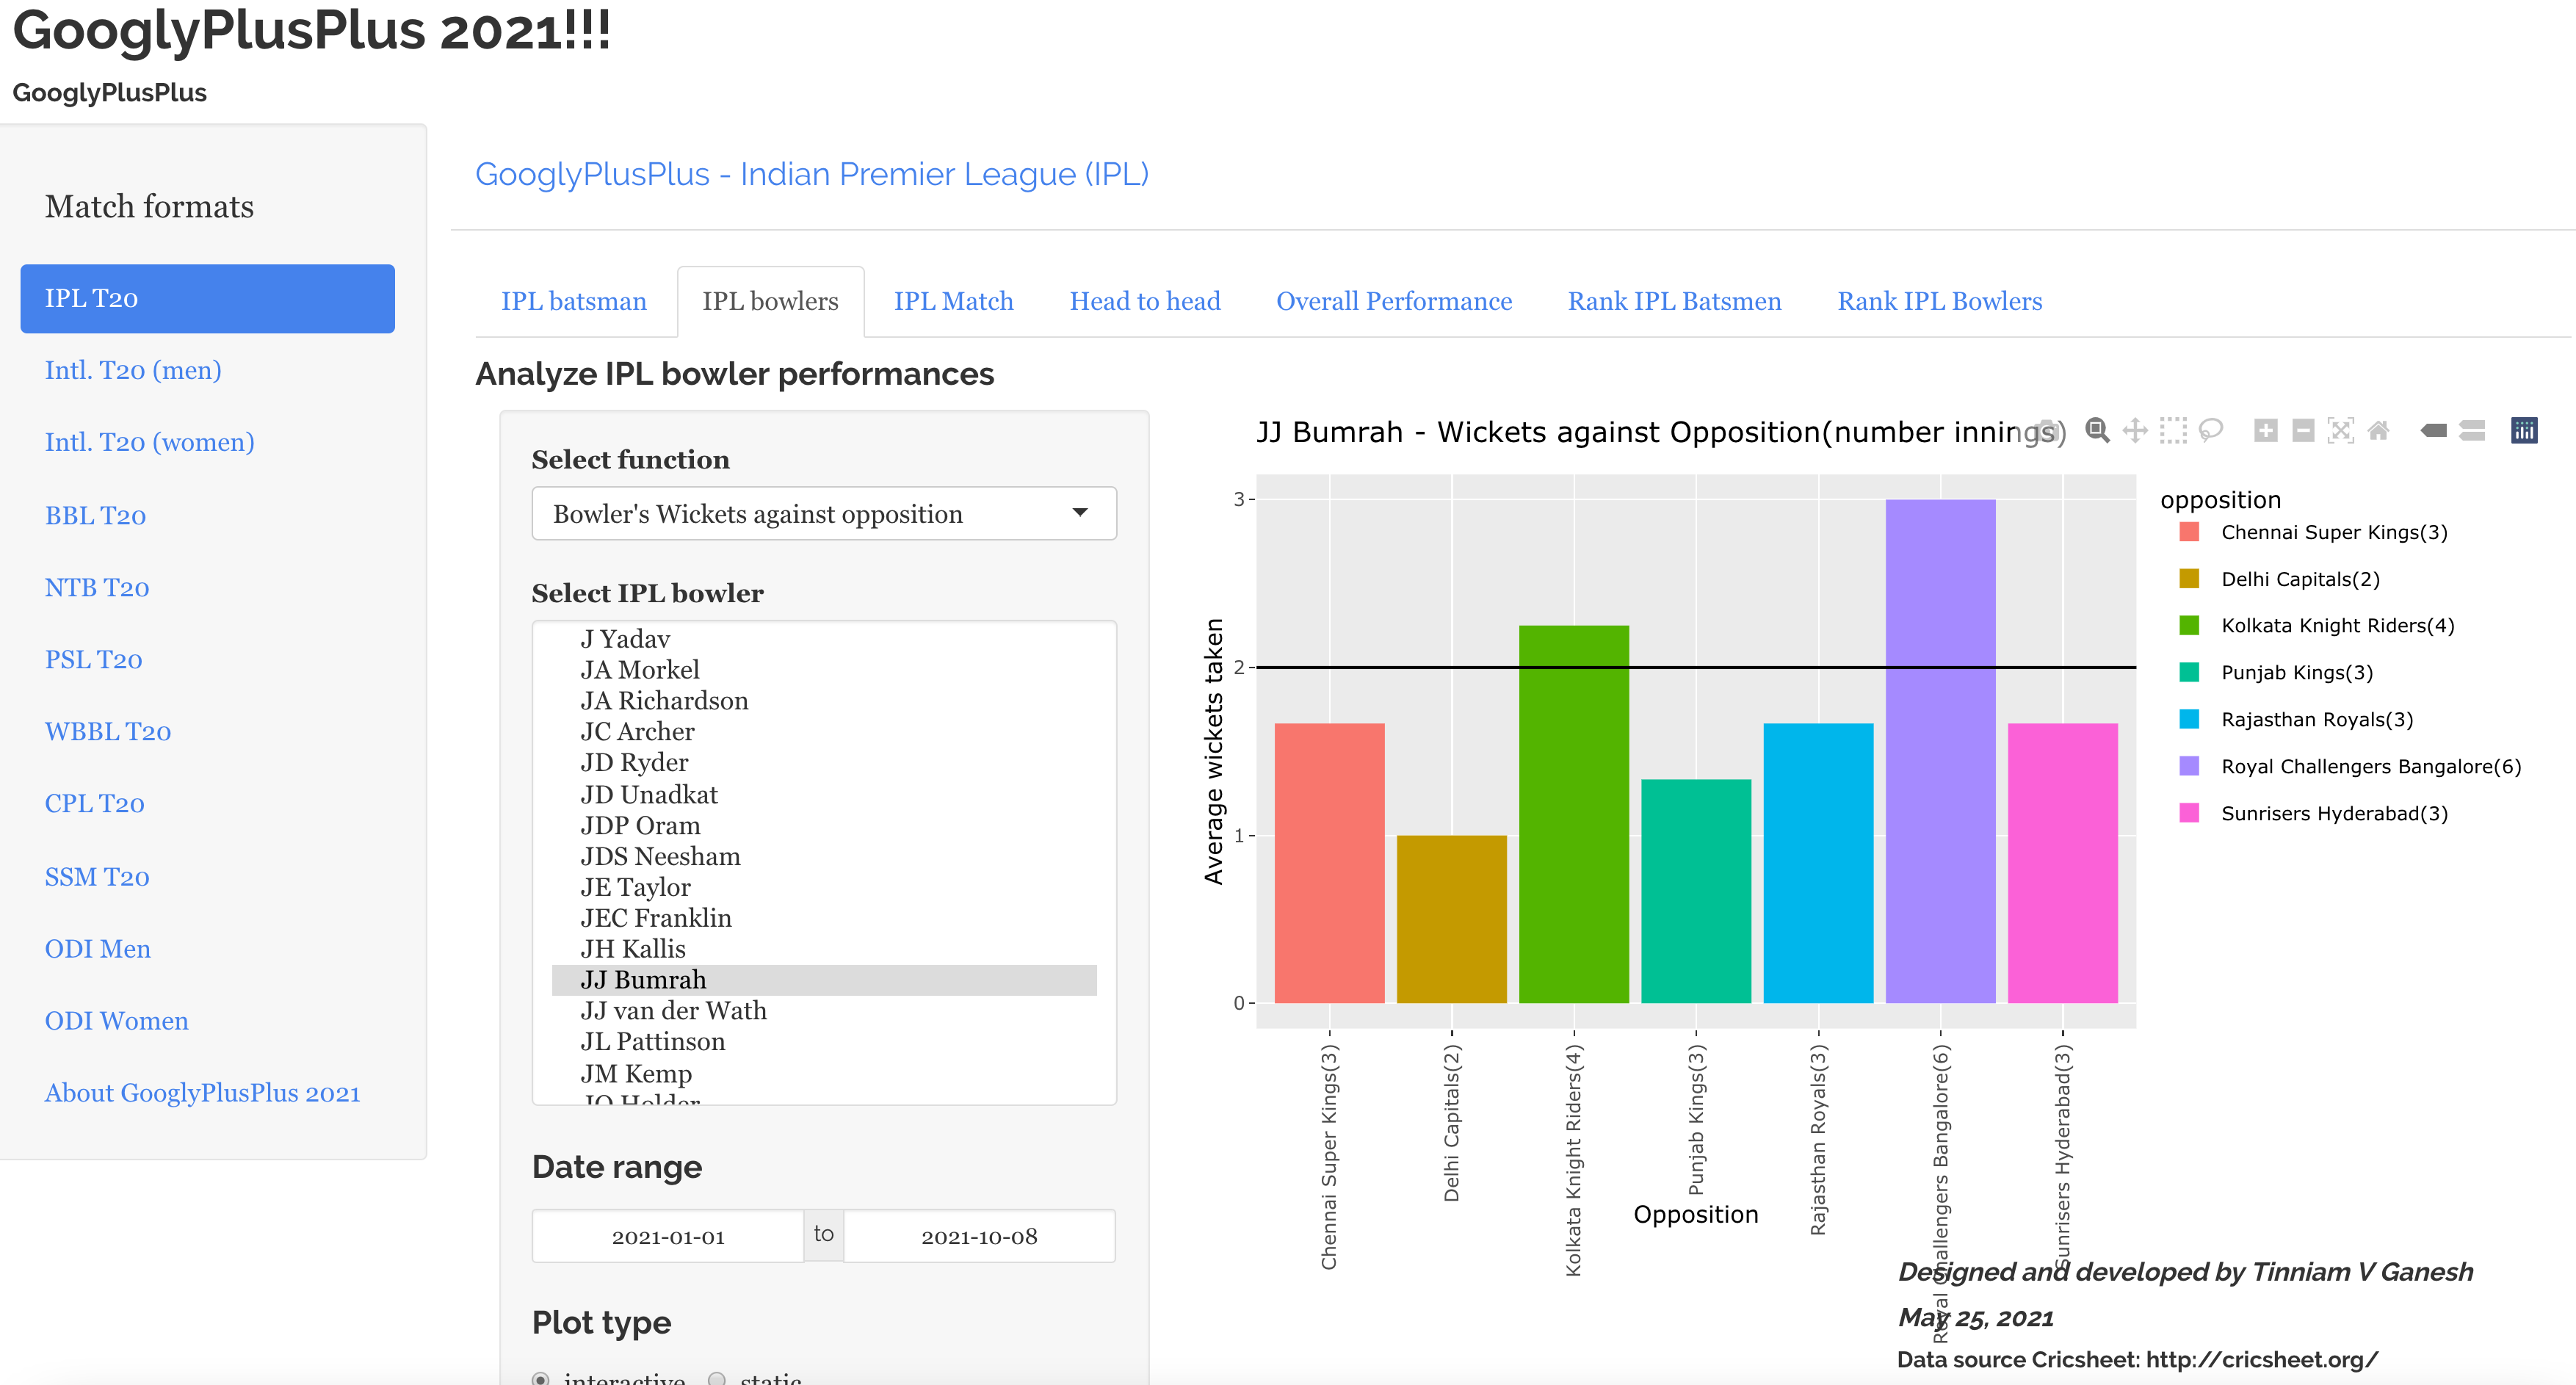Open the Select function dropdown
This screenshot has width=2576, height=1385.
coord(824,514)
